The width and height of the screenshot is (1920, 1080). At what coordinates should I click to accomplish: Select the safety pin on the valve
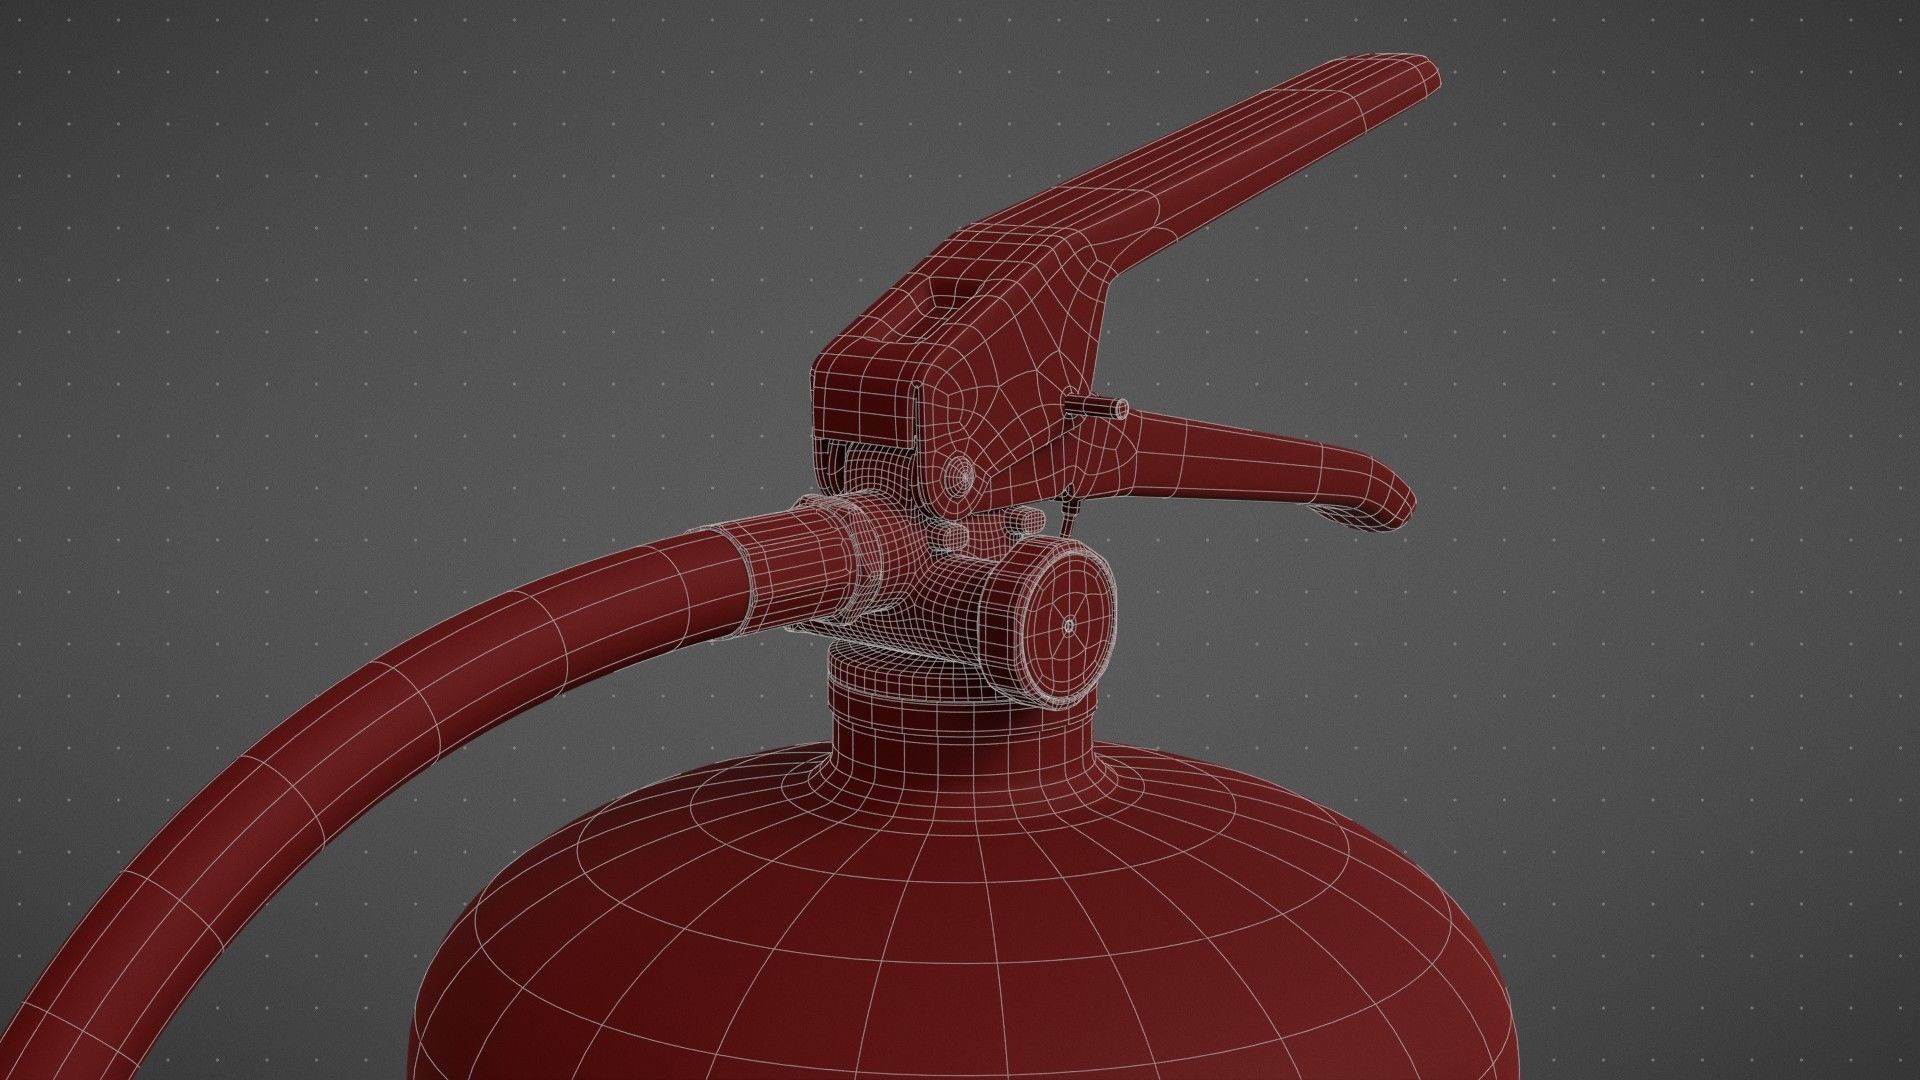pos(1095,405)
